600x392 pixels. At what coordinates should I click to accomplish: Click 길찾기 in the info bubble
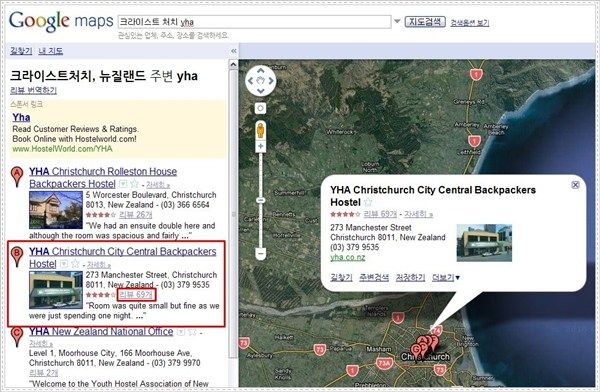341,277
